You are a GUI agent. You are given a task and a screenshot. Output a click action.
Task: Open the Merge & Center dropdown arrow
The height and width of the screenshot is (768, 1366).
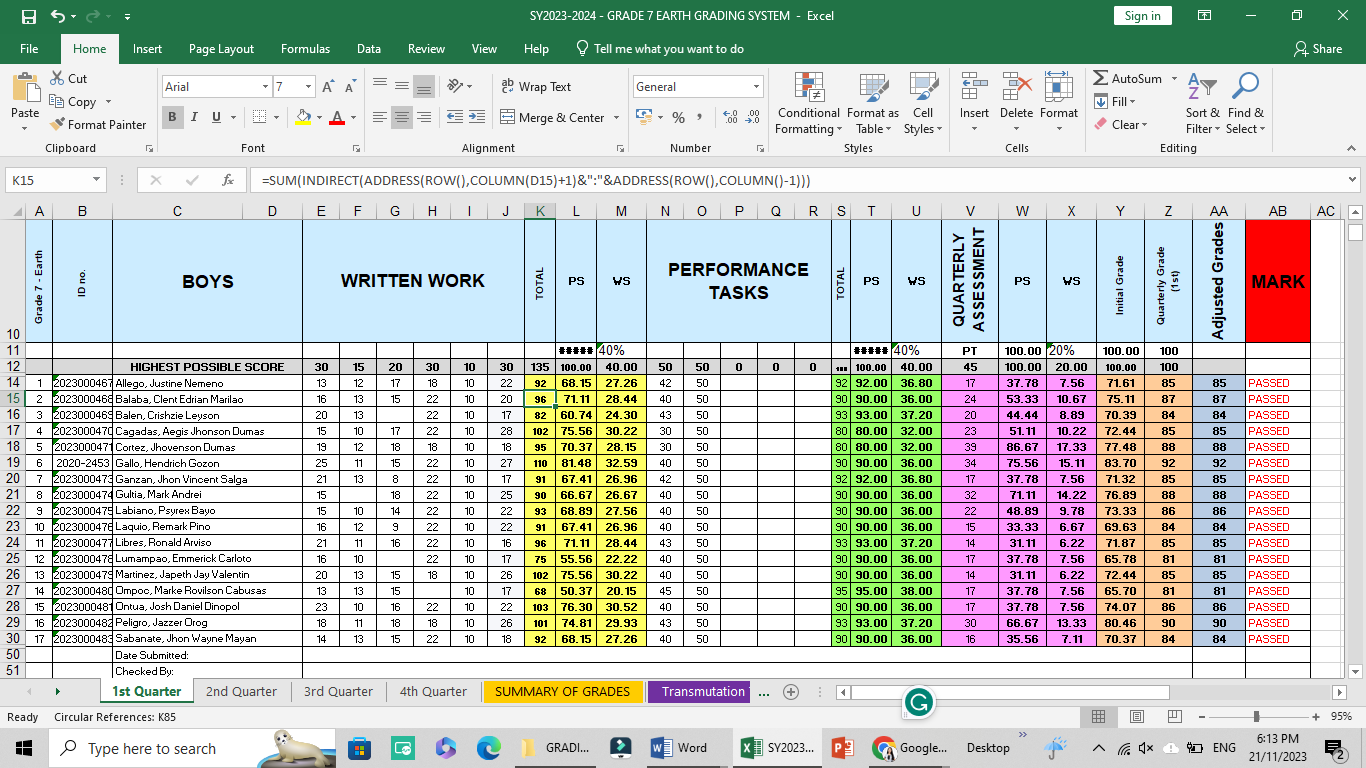click(616, 118)
